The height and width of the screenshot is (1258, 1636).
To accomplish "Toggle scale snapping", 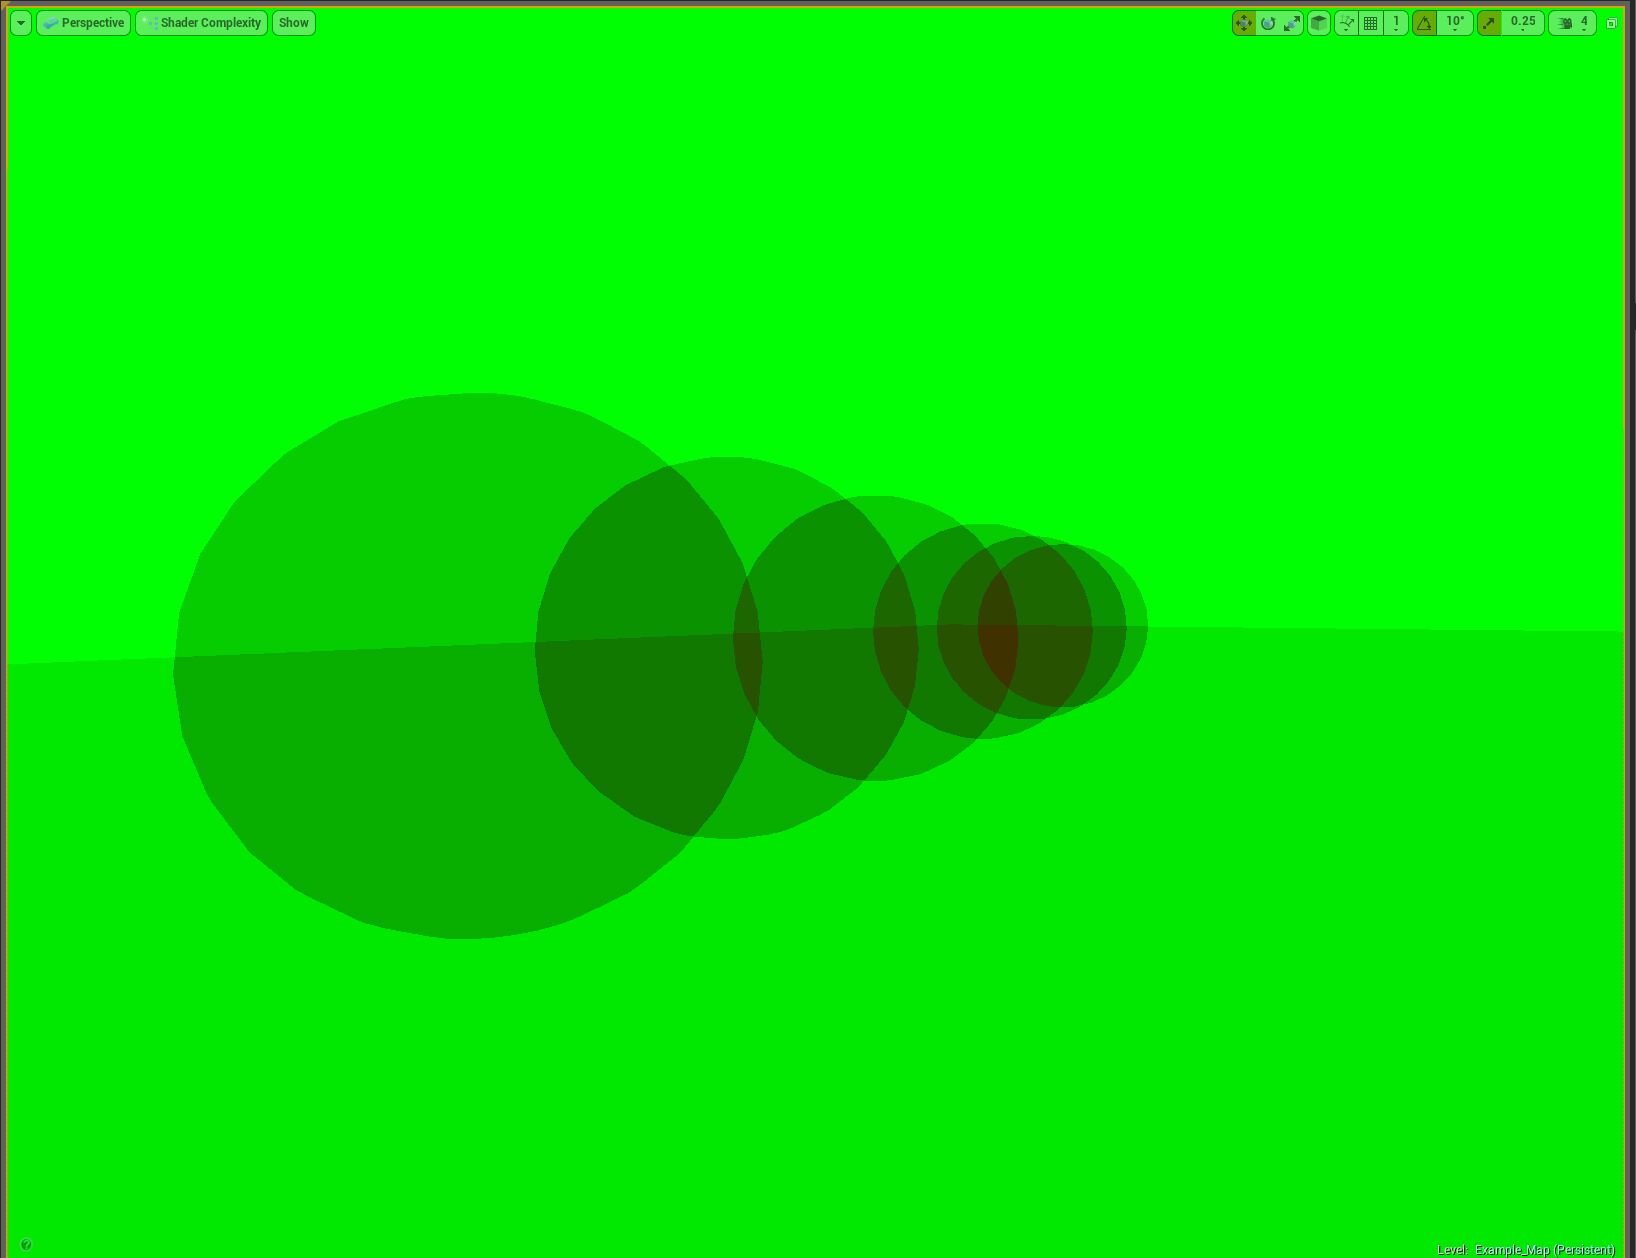I will [1488, 22].
